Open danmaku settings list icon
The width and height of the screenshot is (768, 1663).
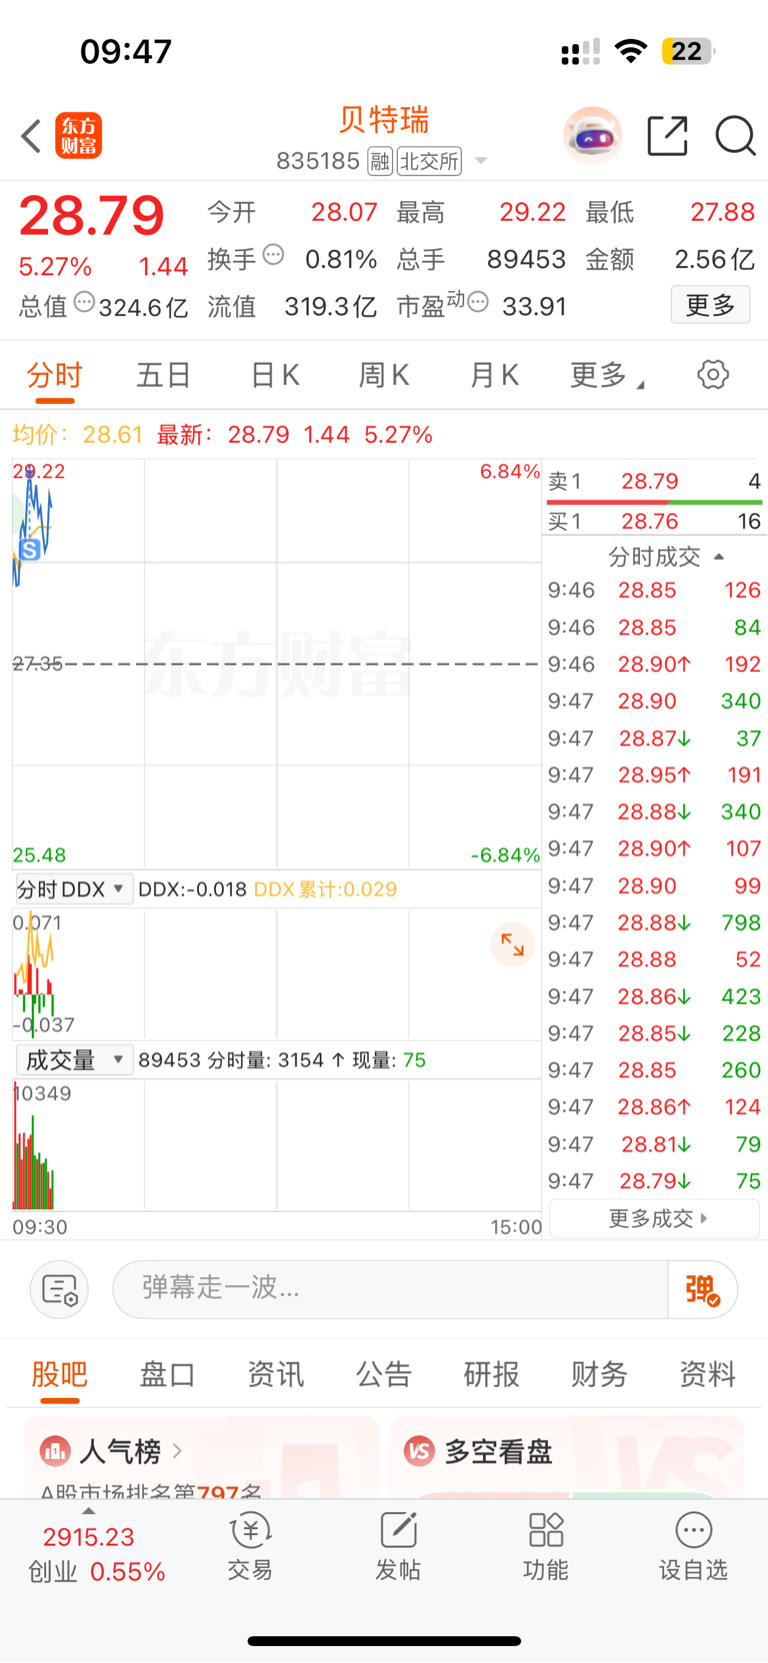coord(60,1290)
